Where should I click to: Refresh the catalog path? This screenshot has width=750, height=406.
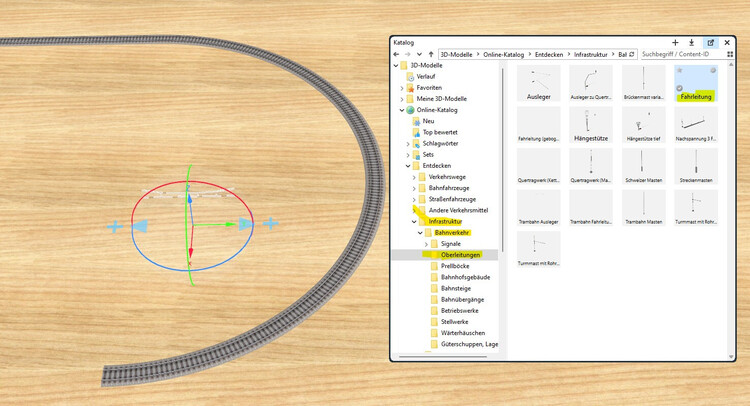(632, 55)
